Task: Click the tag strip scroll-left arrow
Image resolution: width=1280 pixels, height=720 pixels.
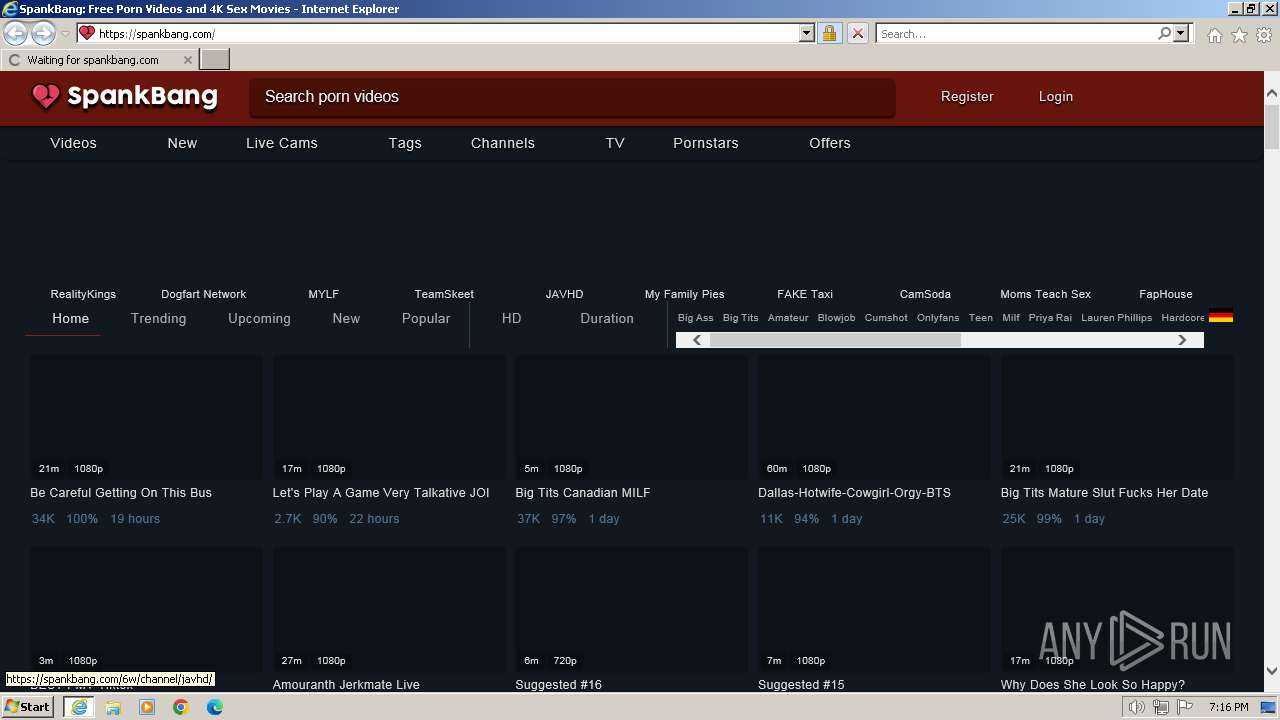Action: (x=697, y=340)
